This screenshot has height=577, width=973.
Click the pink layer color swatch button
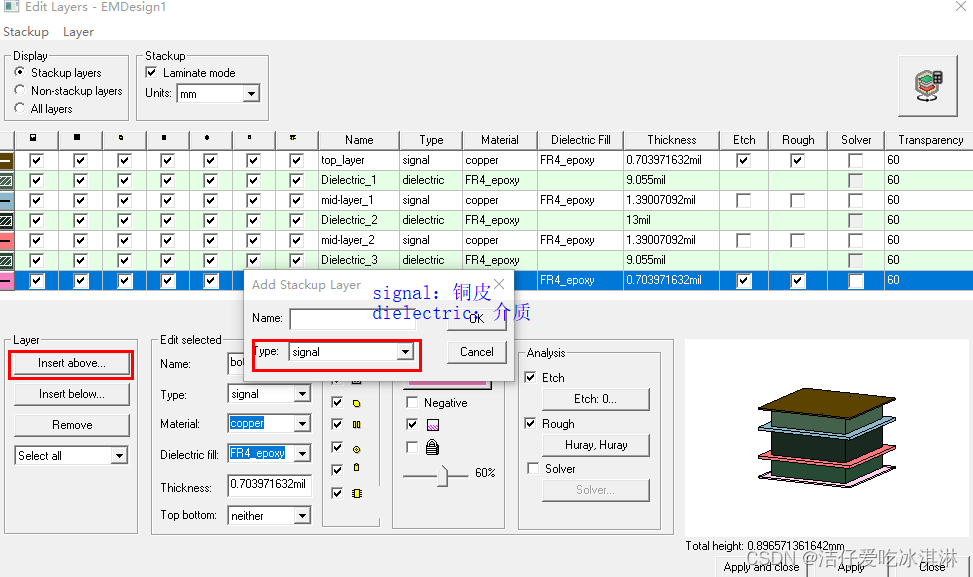447,384
